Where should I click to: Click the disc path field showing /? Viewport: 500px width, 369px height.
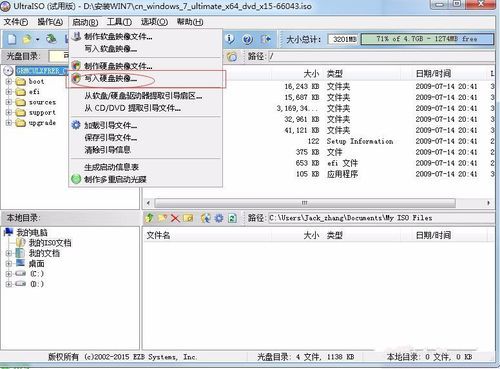click(381, 56)
